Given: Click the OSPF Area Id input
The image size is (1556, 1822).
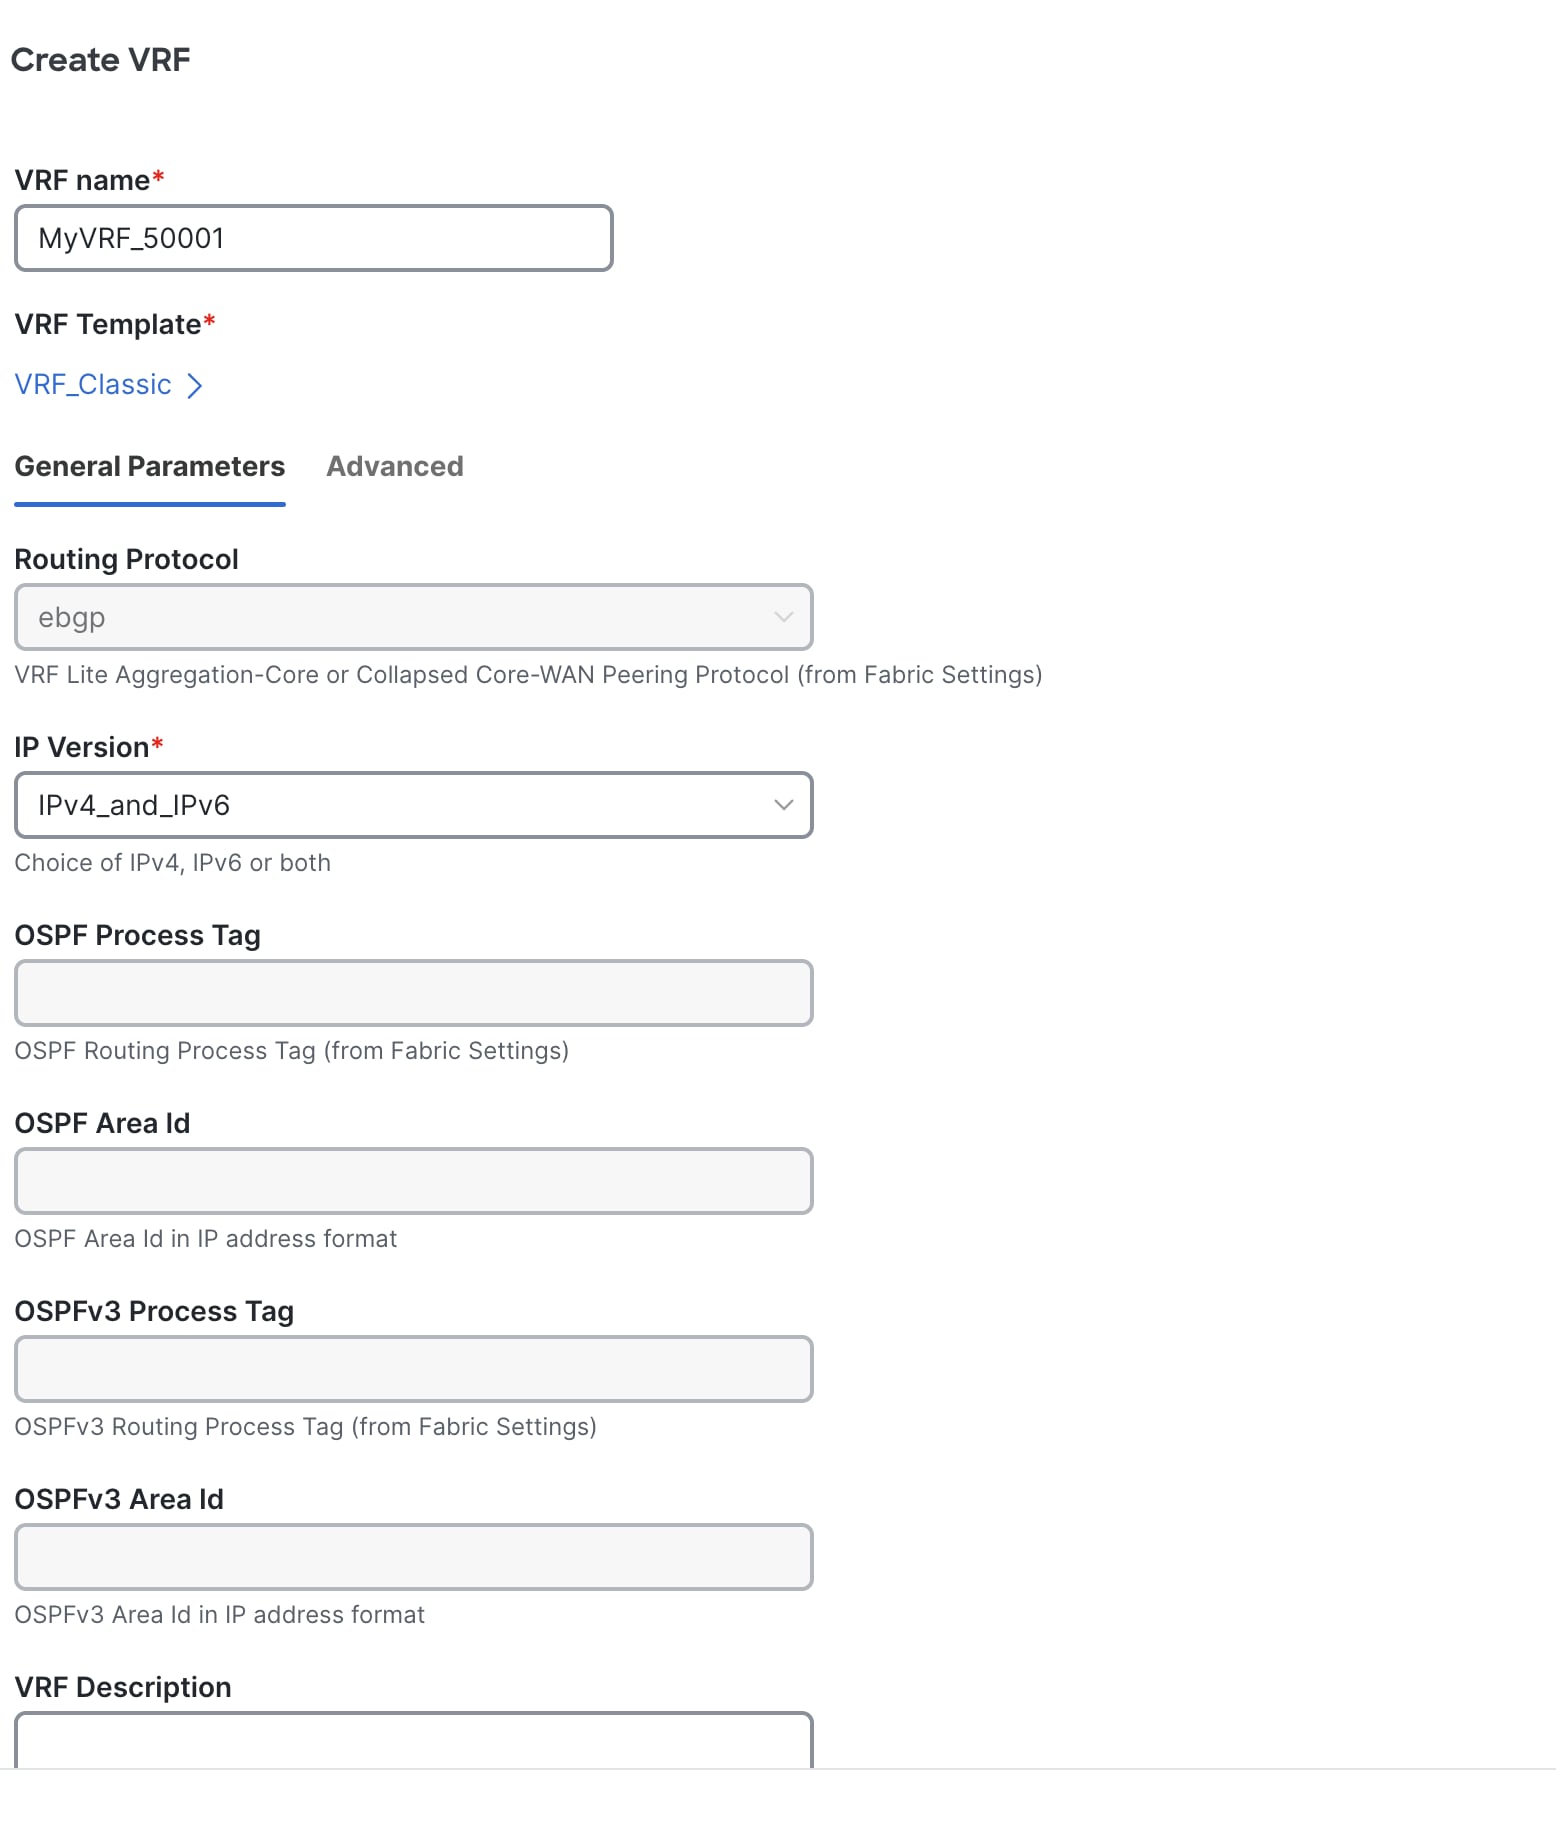Looking at the screenshot, I should pyautogui.click(x=413, y=1181).
